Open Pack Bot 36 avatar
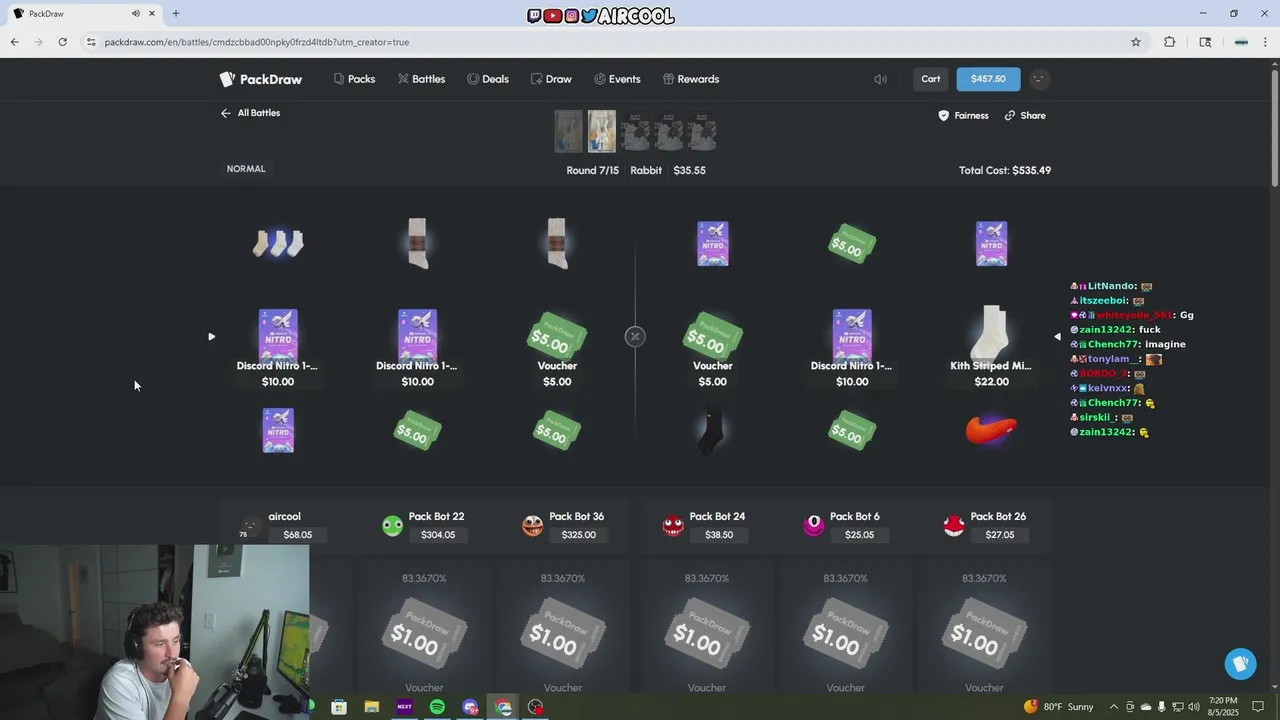The width and height of the screenshot is (1280, 720). [x=533, y=526]
